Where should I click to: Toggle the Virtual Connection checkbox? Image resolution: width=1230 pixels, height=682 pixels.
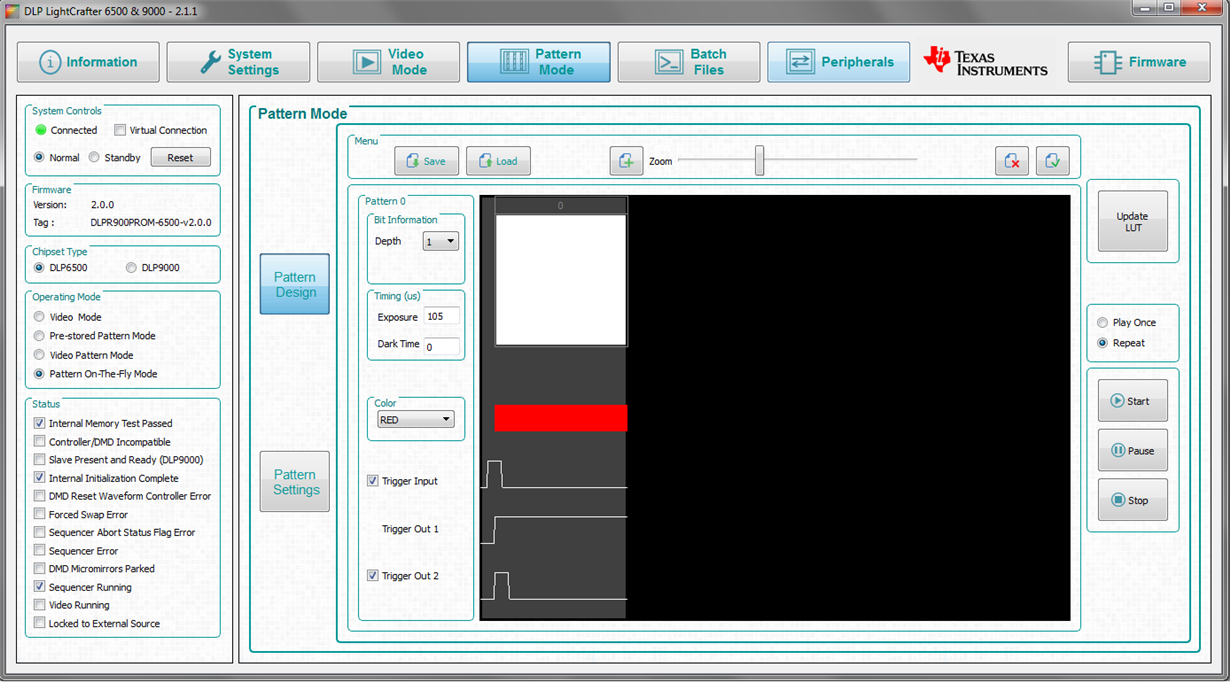[120, 130]
